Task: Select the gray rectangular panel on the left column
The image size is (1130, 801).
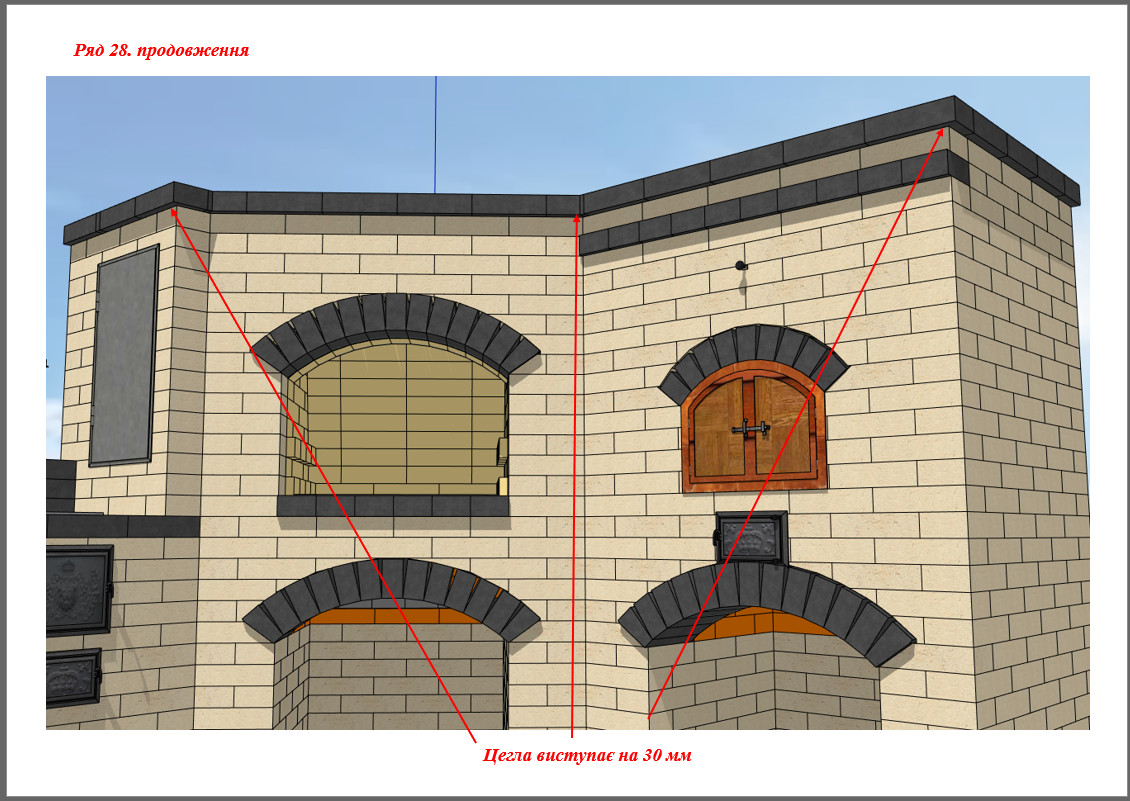Action: [x=125, y=355]
